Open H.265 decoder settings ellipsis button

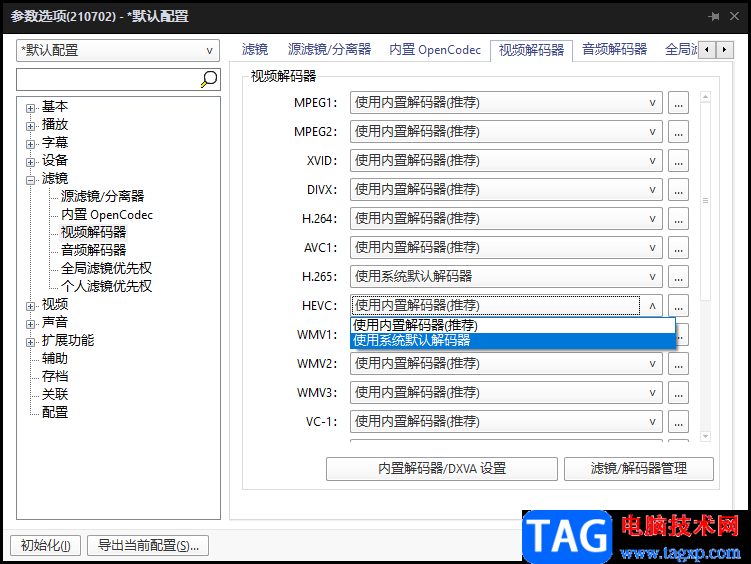tap(678, 277)
